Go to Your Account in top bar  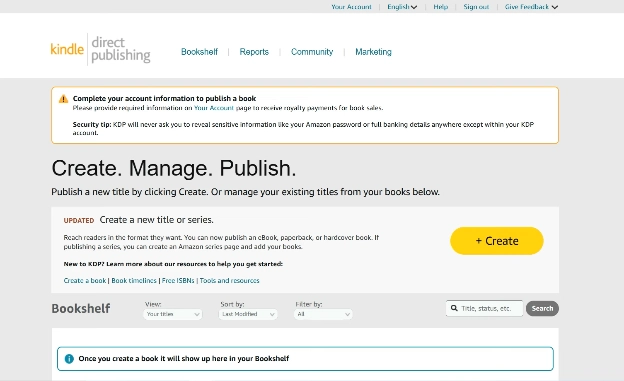(x=351, y=7)
